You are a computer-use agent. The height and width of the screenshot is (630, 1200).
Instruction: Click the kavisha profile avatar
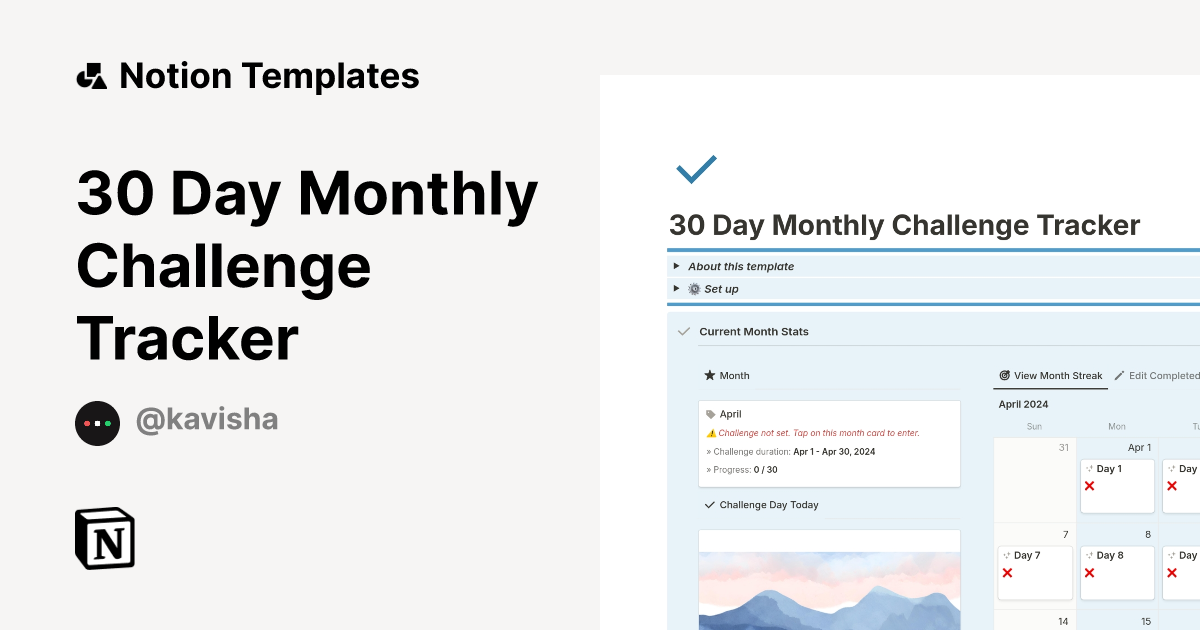click(x=97, y=423)
